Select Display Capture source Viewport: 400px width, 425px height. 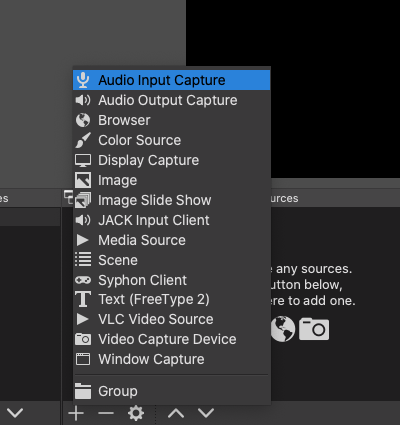172,160
